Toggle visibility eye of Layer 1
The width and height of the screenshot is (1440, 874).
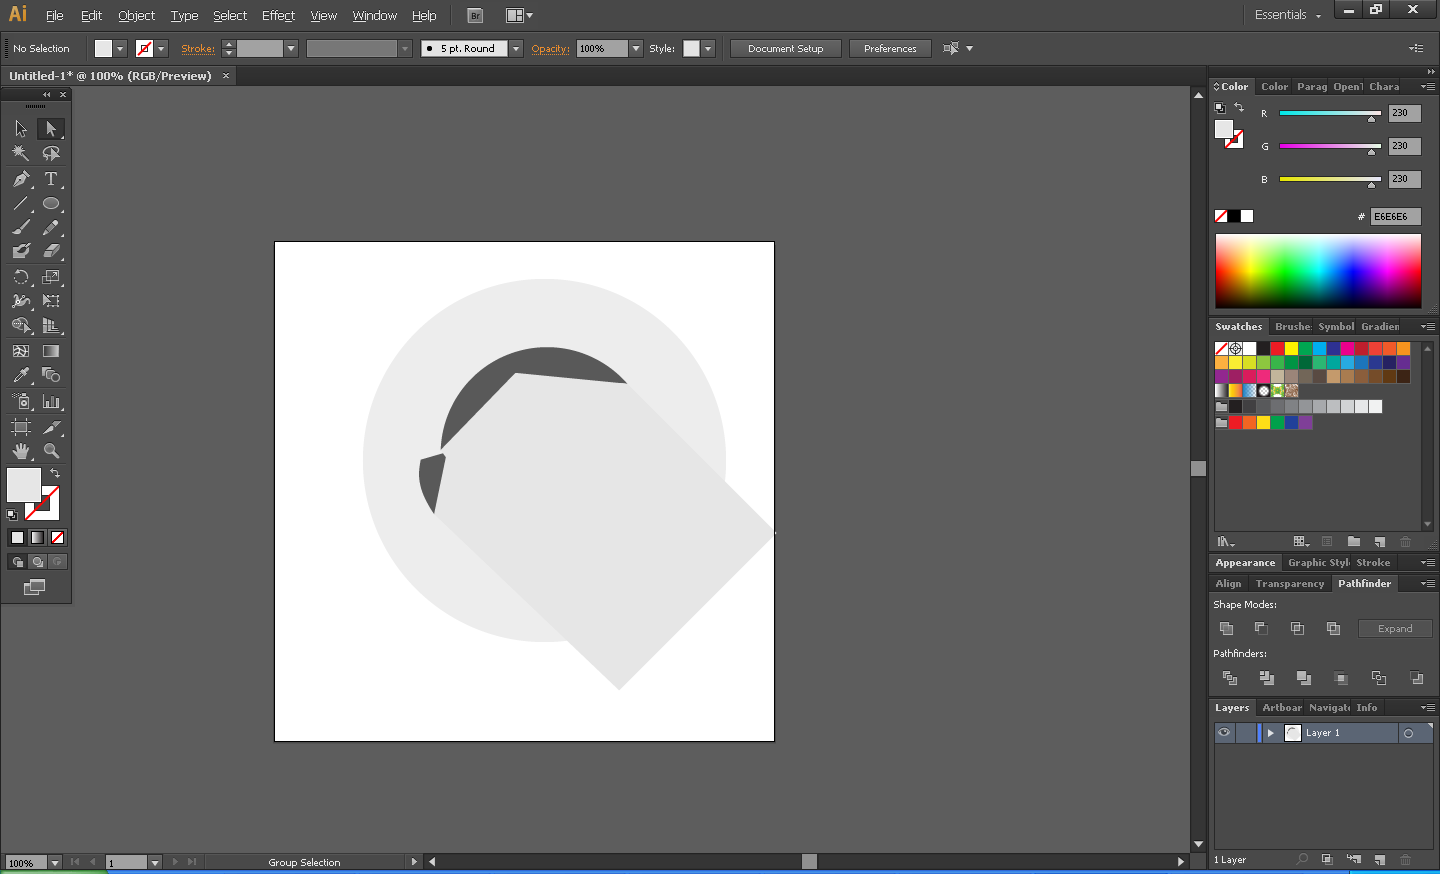(1224, 733)
